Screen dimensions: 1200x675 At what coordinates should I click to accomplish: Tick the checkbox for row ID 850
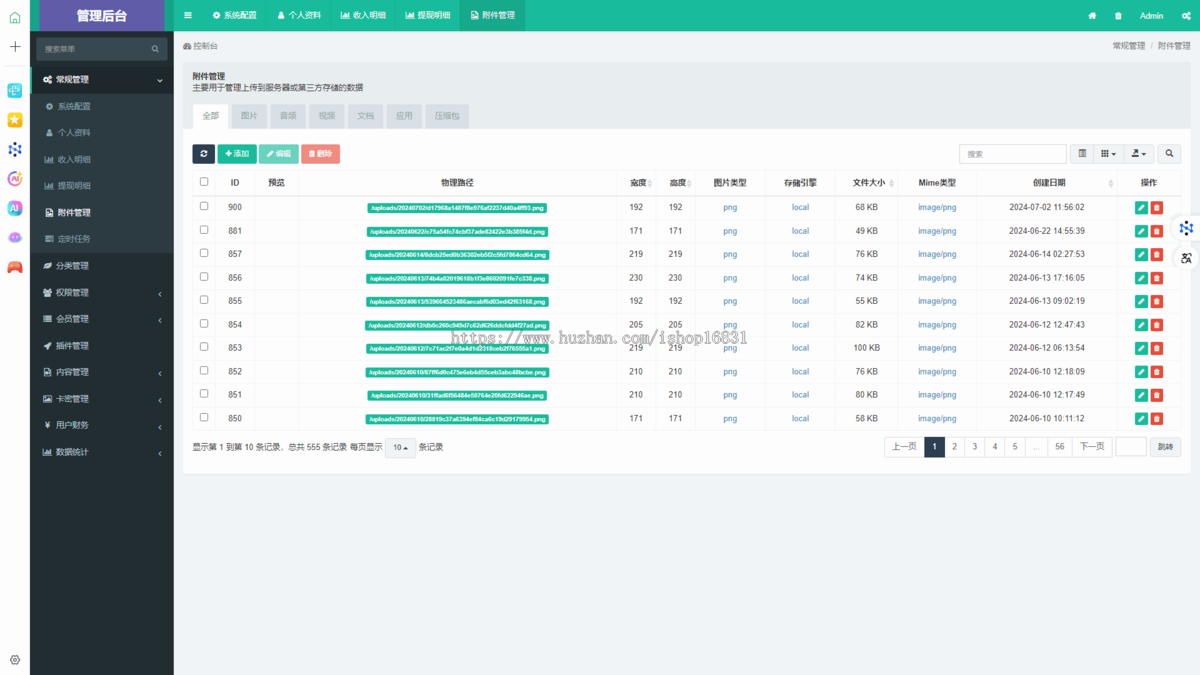tap(204, 418)
